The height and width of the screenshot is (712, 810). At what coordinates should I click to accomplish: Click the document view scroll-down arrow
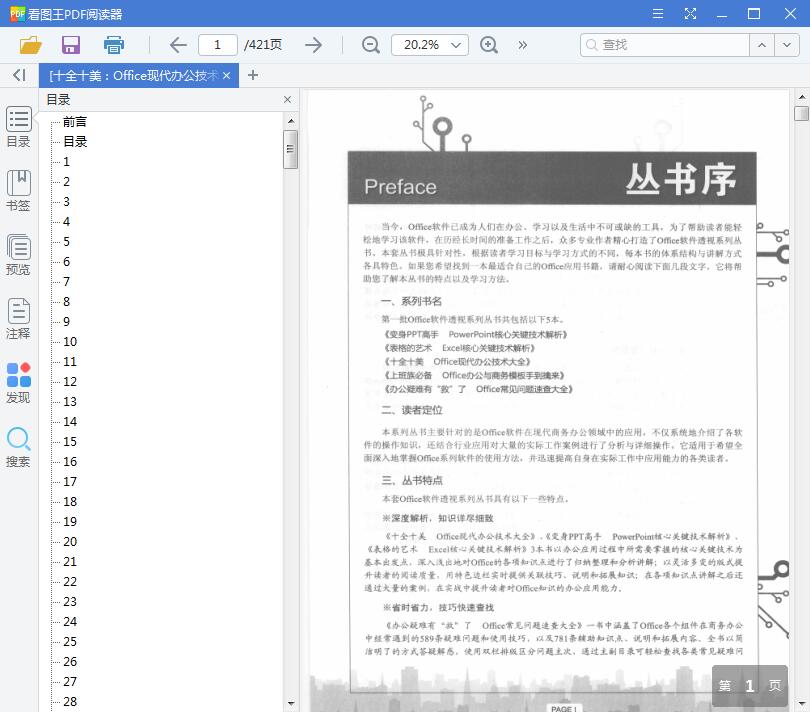point(801,703)
